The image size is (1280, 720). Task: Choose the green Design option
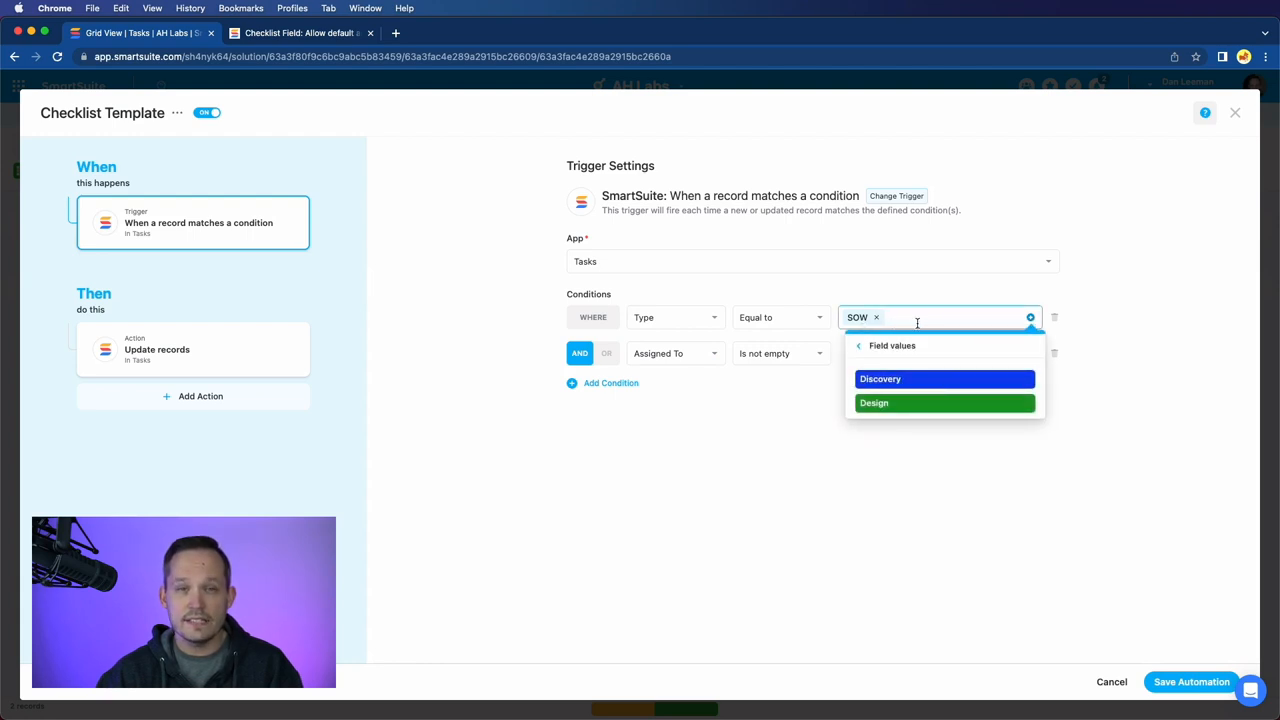945,403
